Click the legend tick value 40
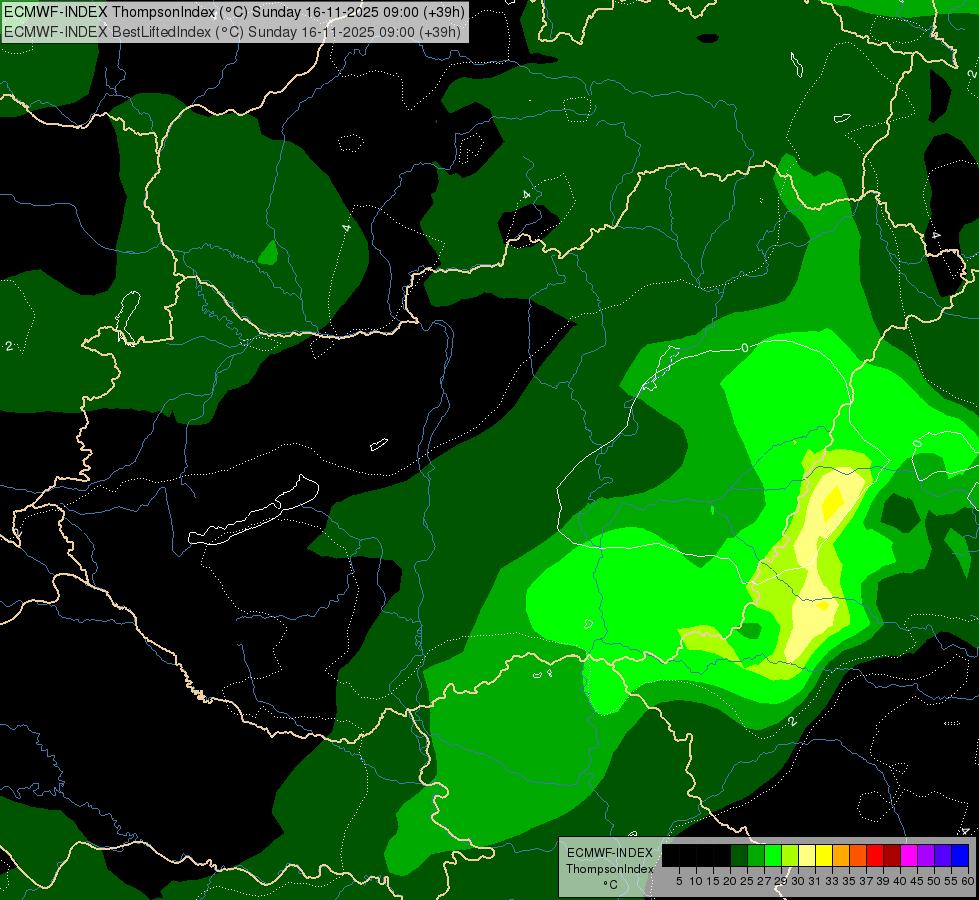Image resolution: width=979 pixels, height=900 pixels. coord(900,881)
